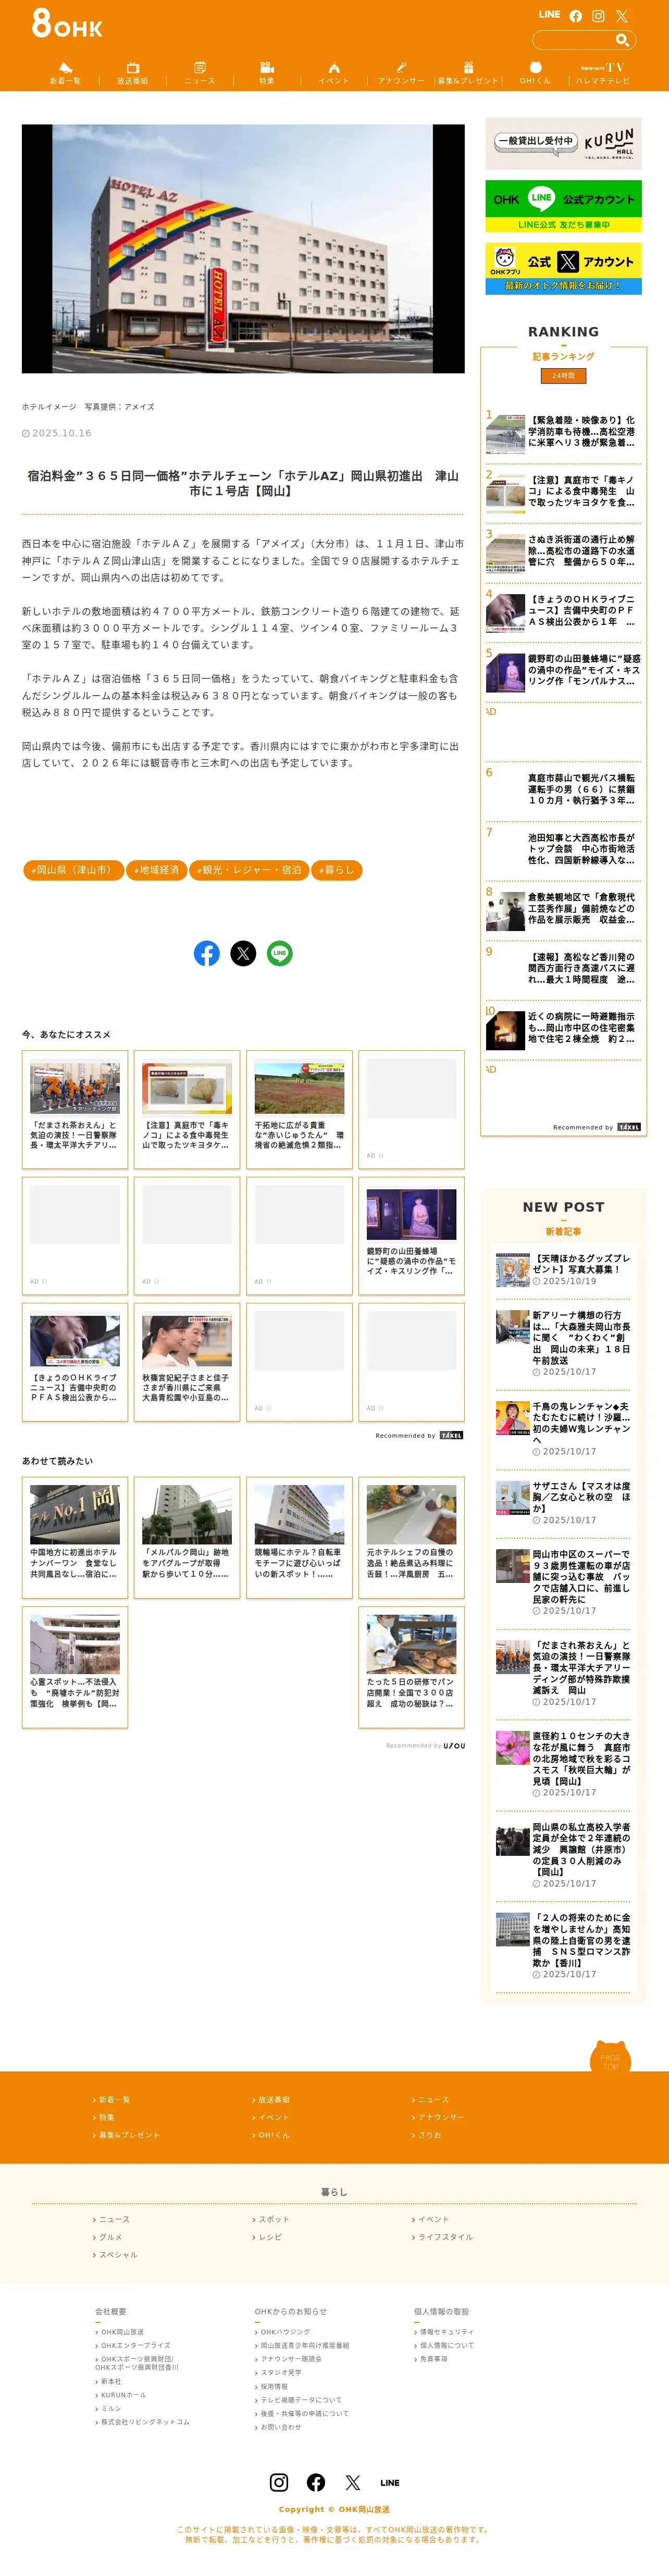Share the article on X
The image size is (669, 2576).
coord(243,953)
